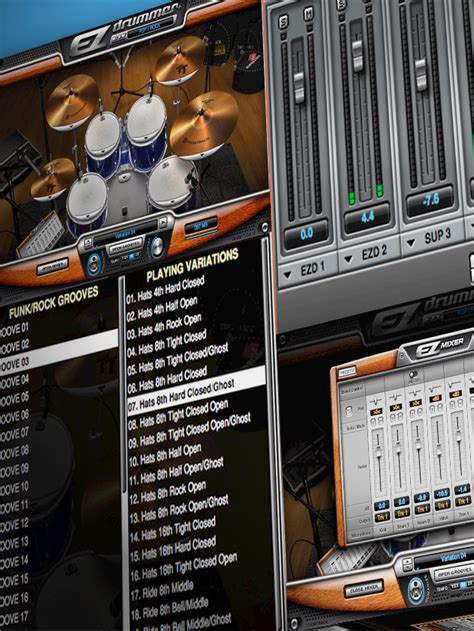Viewport: 474px width, 631px height.
Task: Choose variation 07. Hats 8th Hard Closed/Ghost
Action: pyautogui.click(x=196, y=390)
